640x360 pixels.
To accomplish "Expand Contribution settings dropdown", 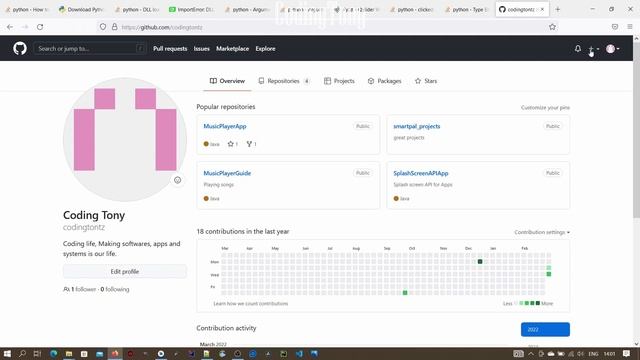I will point(542,232).
